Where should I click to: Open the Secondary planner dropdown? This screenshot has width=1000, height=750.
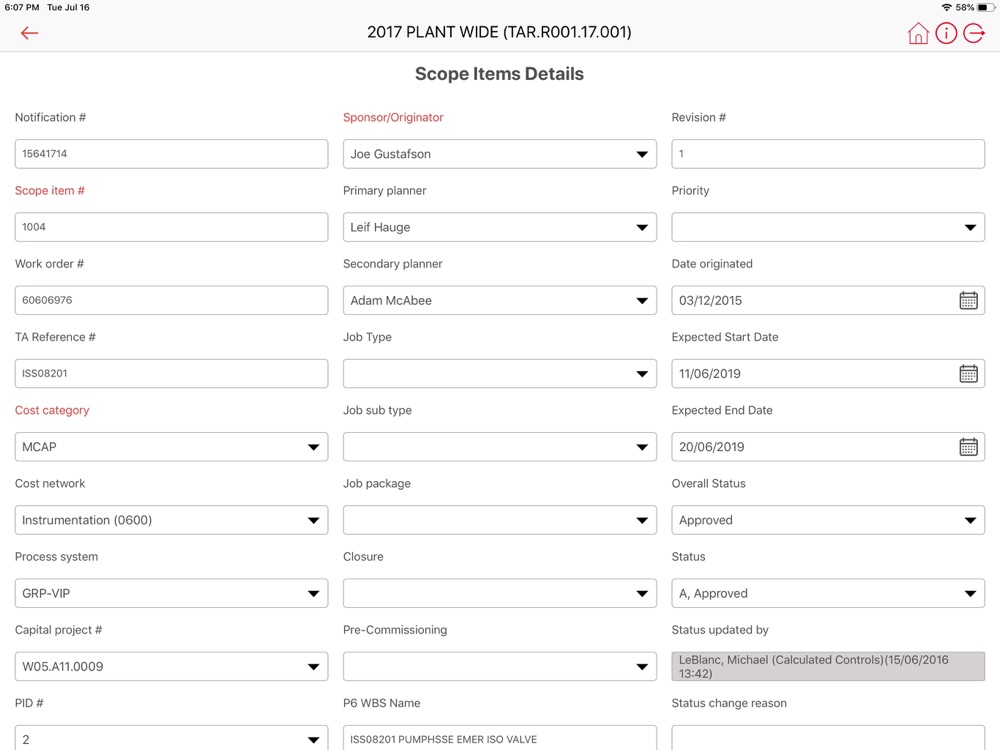point(499,300)
